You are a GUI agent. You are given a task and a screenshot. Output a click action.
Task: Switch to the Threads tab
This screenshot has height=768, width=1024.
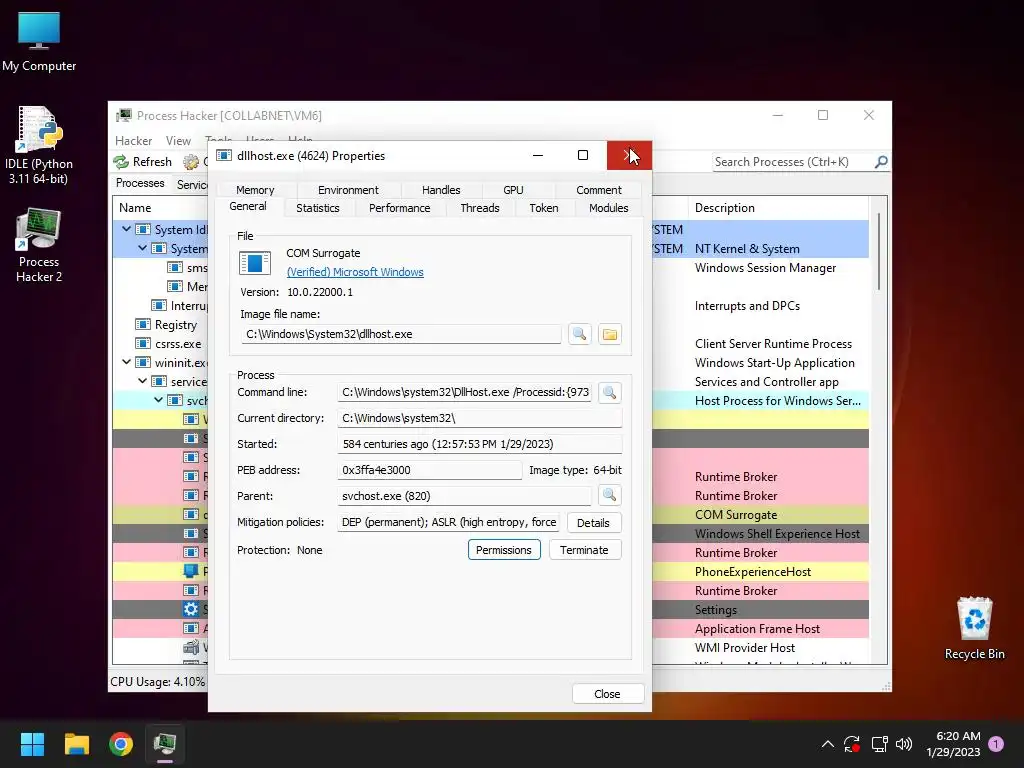[x=479, y=208]
